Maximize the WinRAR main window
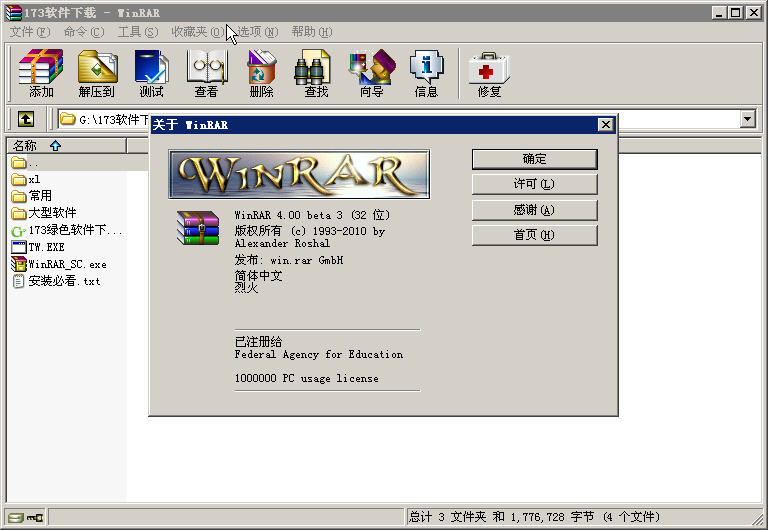Viewport: 768px width, 530px height. (x=735, y=13)
